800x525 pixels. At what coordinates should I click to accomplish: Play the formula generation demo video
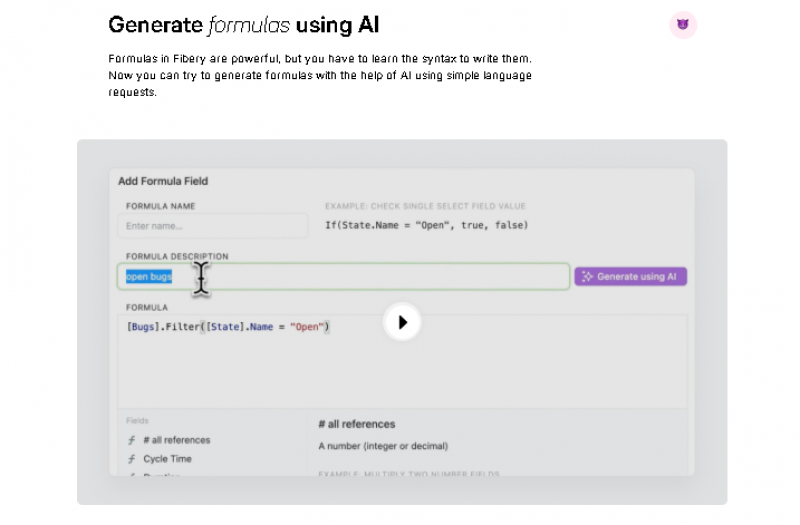pyautogui.click(x=402, y=322)
